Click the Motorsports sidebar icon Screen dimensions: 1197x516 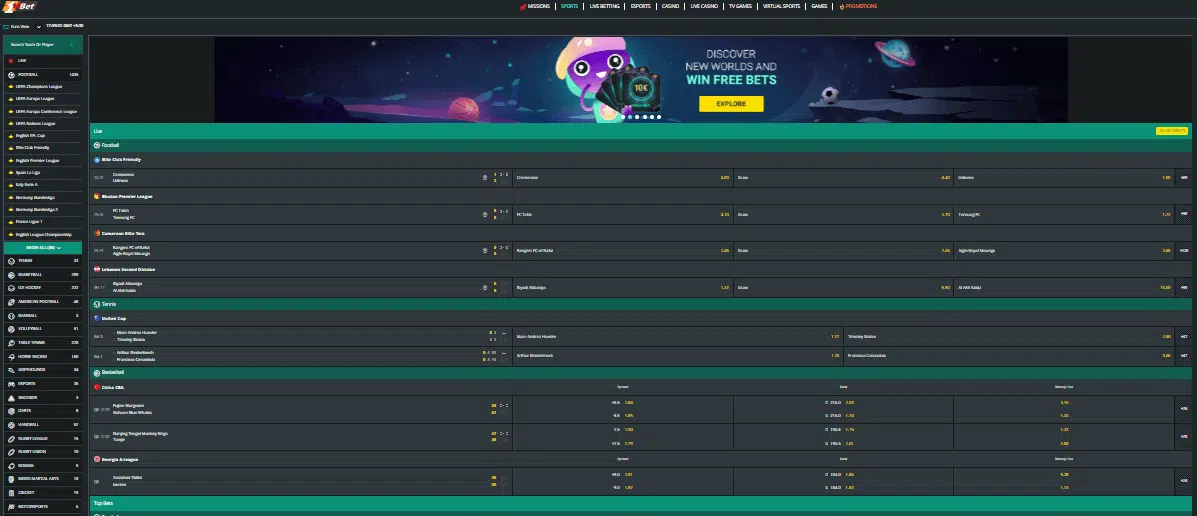pos(11,506)
